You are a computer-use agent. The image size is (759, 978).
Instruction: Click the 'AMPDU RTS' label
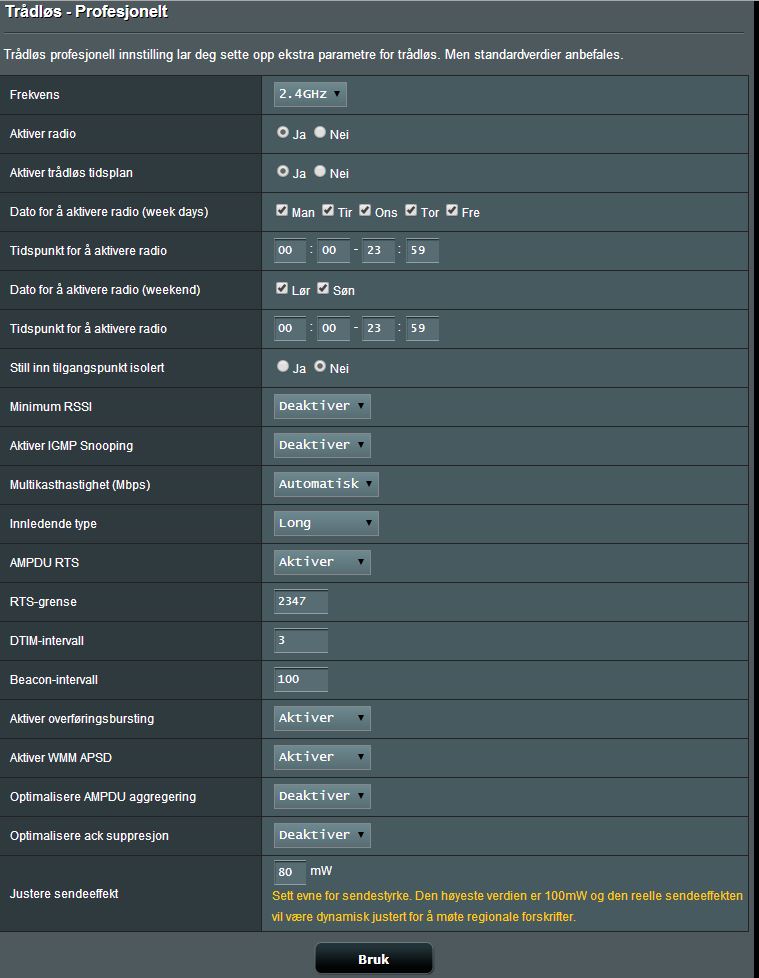[x=44, y=563]
